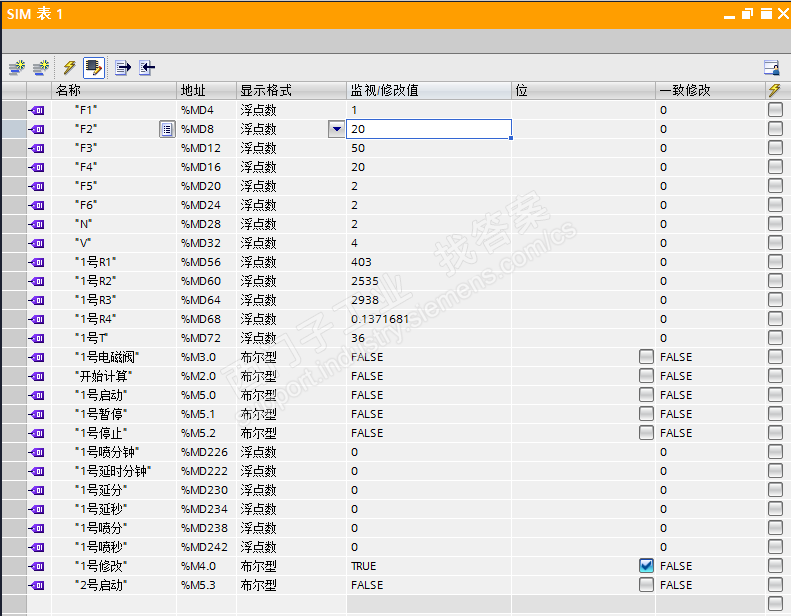Click the export table arrow icon
The height and width of the screenshot is (616, 791).
coord(123,67)
